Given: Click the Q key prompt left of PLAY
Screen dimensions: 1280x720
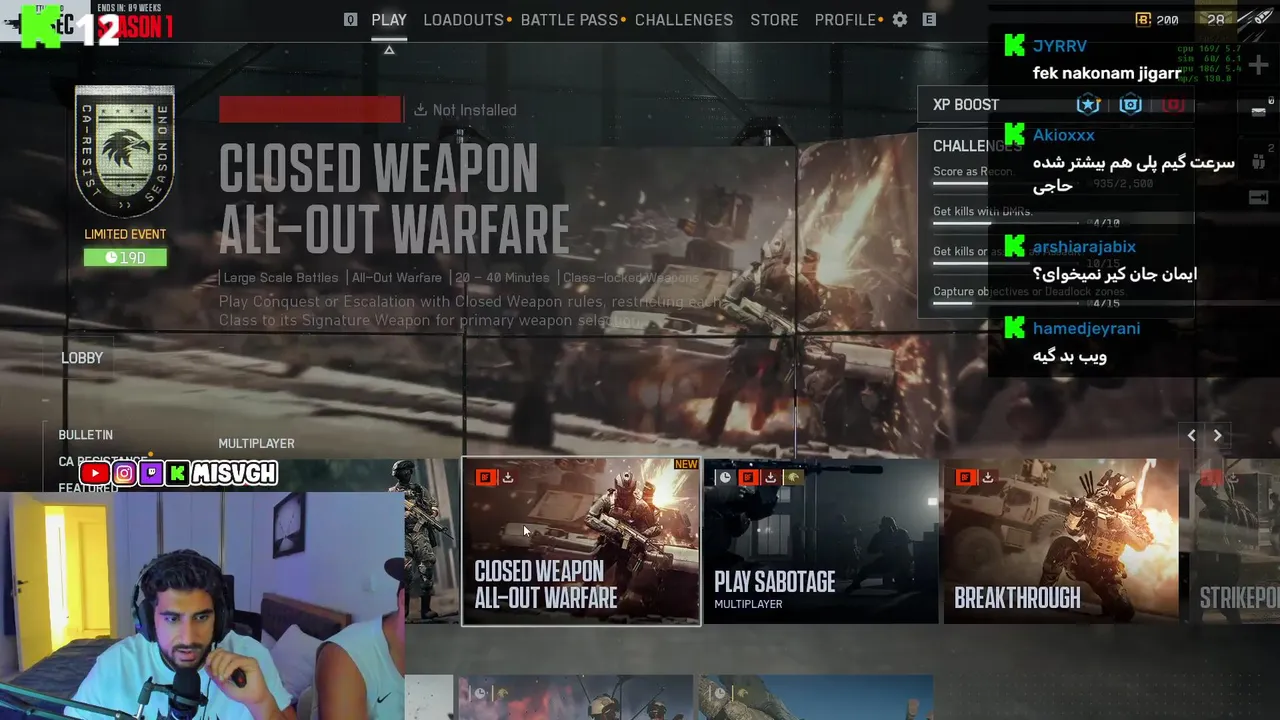Looking at the screenshot, I should pos(350,19).
